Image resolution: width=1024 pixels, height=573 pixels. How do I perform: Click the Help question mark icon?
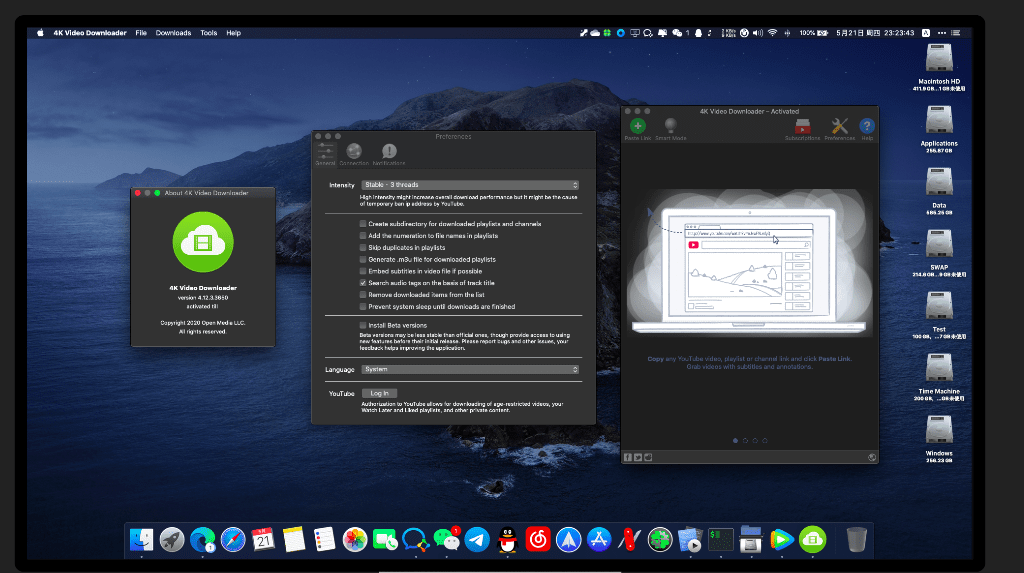(867, 126)
